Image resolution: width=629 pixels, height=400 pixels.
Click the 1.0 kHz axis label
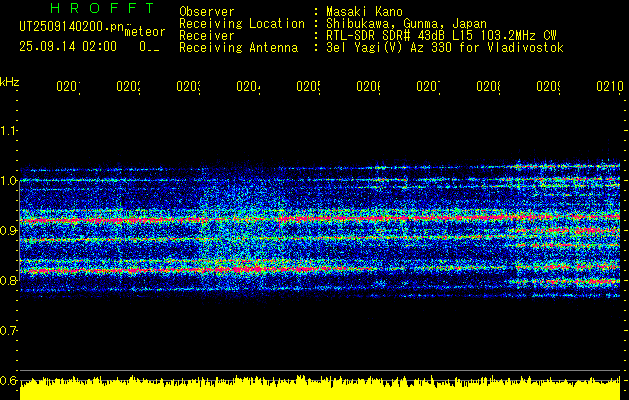[x=8, y=181]
